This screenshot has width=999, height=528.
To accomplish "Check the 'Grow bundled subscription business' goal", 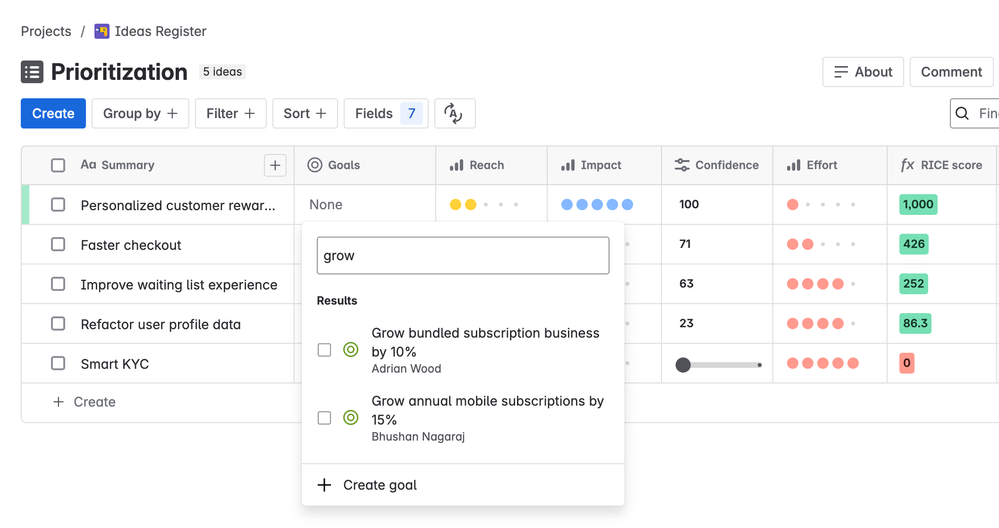I will click(324, 350).
